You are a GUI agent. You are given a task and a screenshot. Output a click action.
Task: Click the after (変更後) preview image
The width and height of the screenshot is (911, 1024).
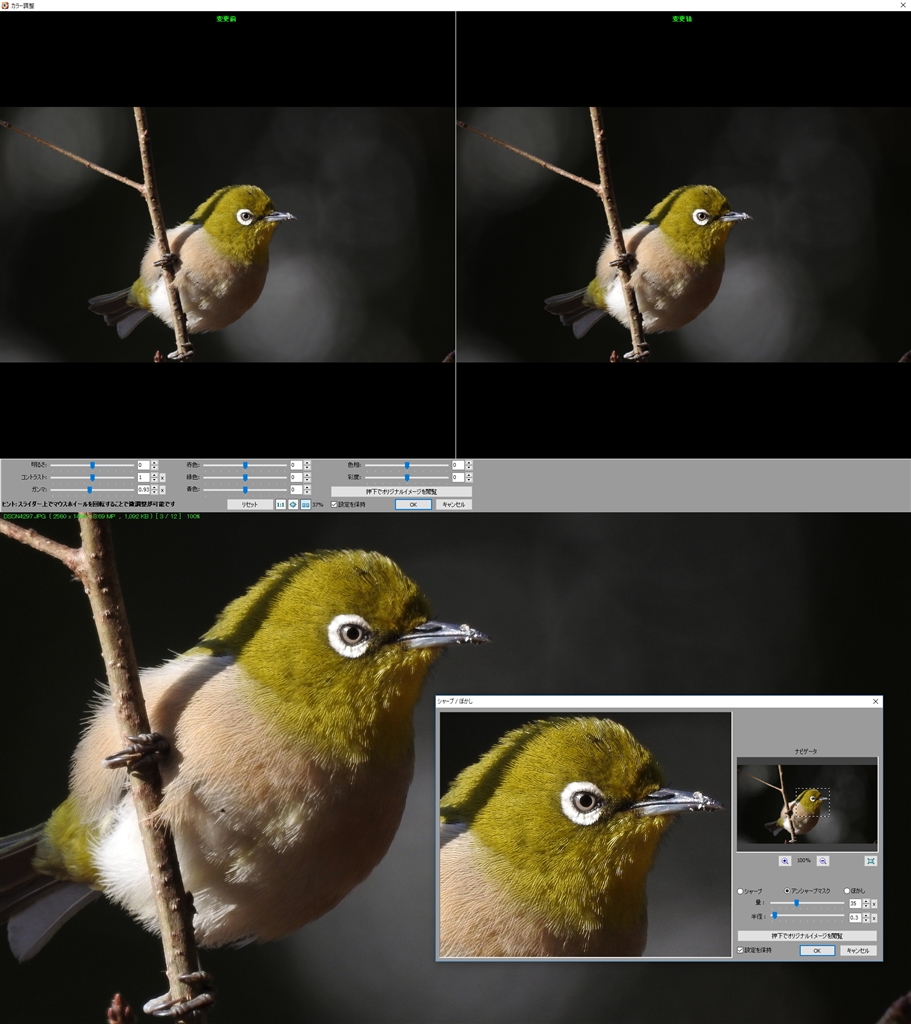pyautogui.click(x=684, y=234)
